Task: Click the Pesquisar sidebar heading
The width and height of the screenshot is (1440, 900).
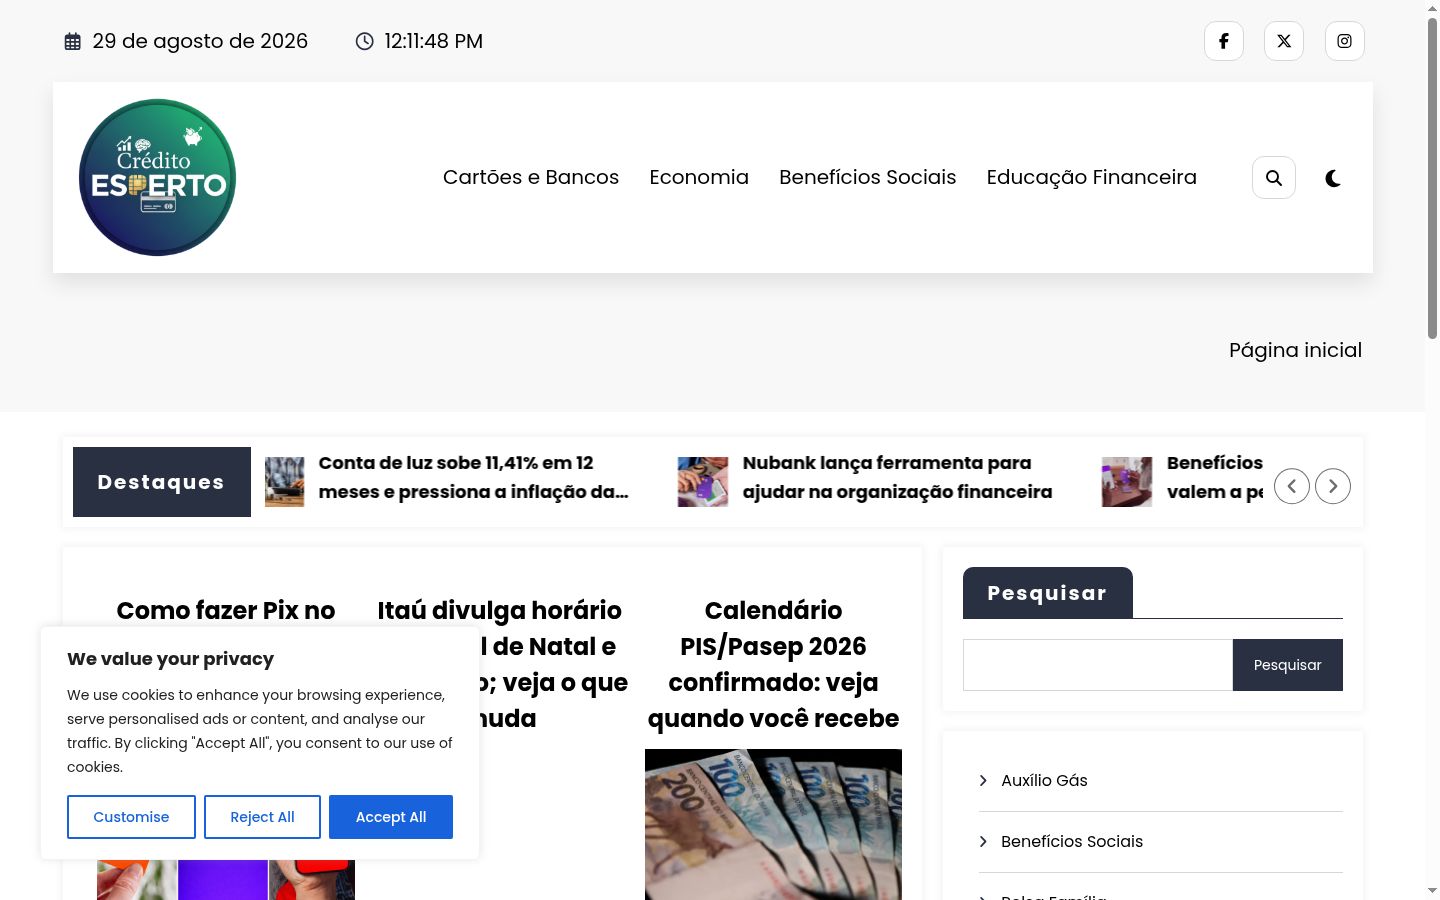Action: pos(1048,593)
